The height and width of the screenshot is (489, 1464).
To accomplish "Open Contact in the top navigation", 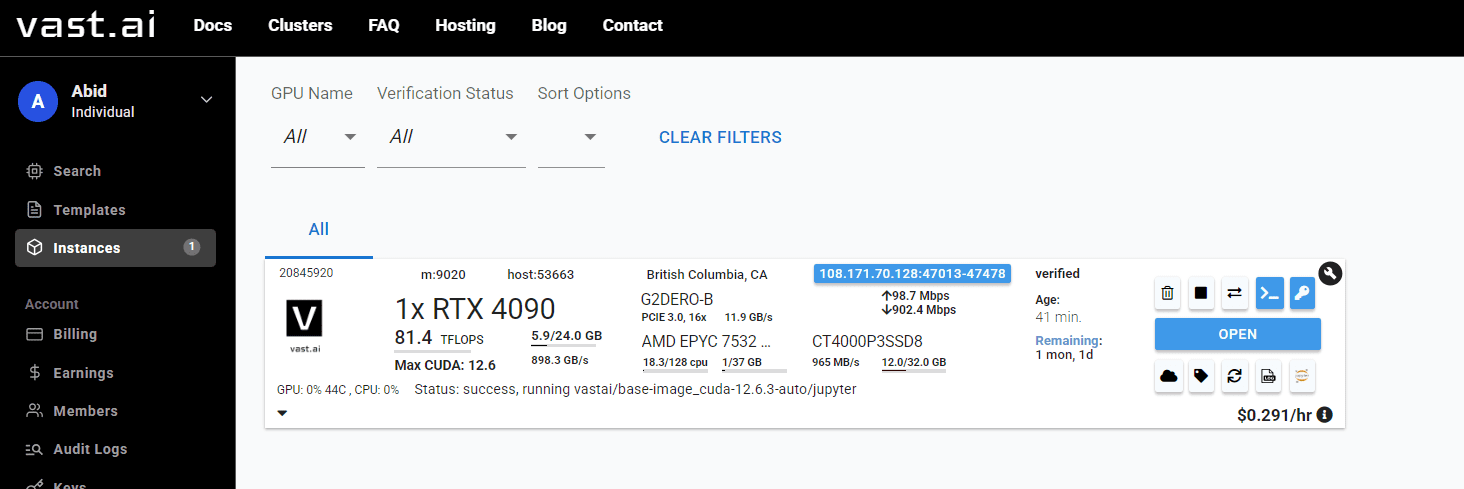I will pyautogui.click(x=632, y=25).
